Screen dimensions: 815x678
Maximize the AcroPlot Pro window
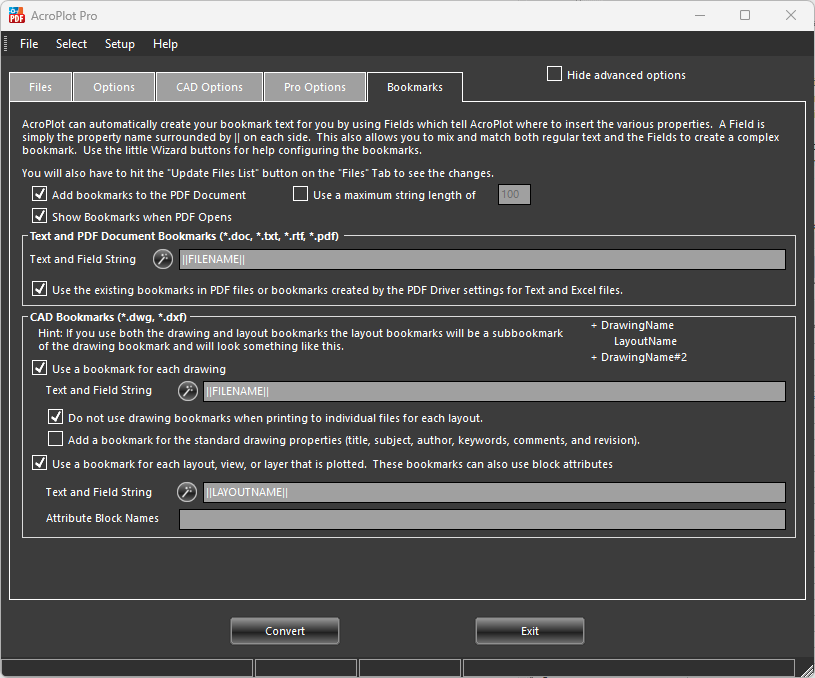tap(745, 16)
